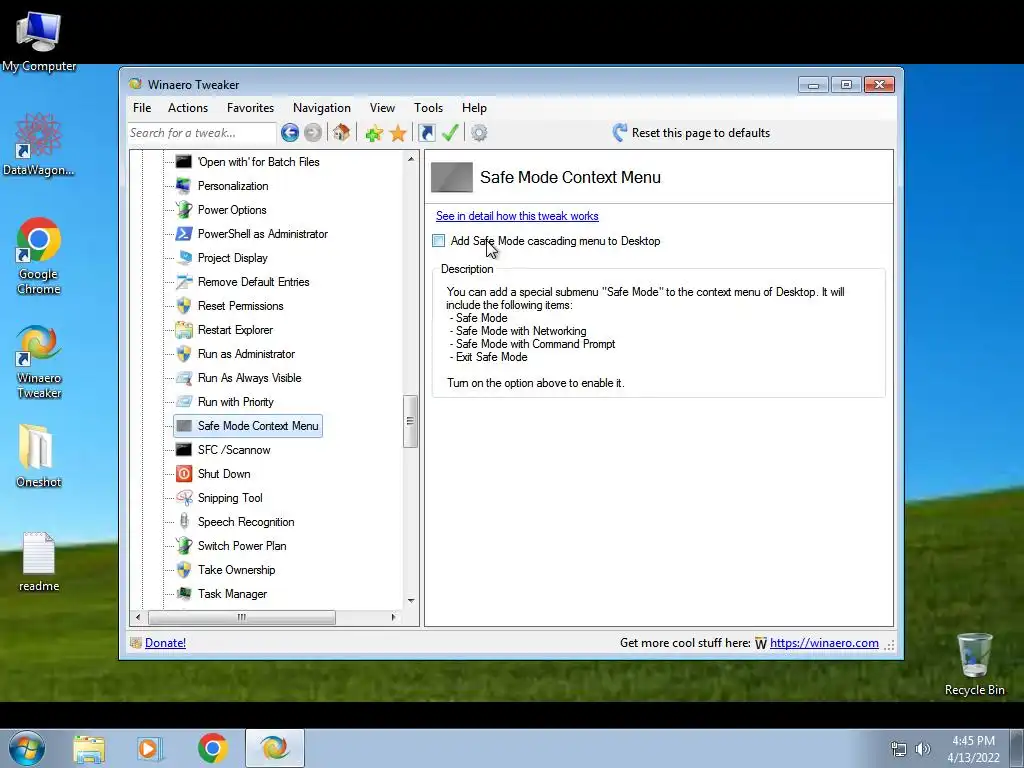Click the Shut Down red icon
Viewport: 1024px width, 768px height.
coord(184,473)
